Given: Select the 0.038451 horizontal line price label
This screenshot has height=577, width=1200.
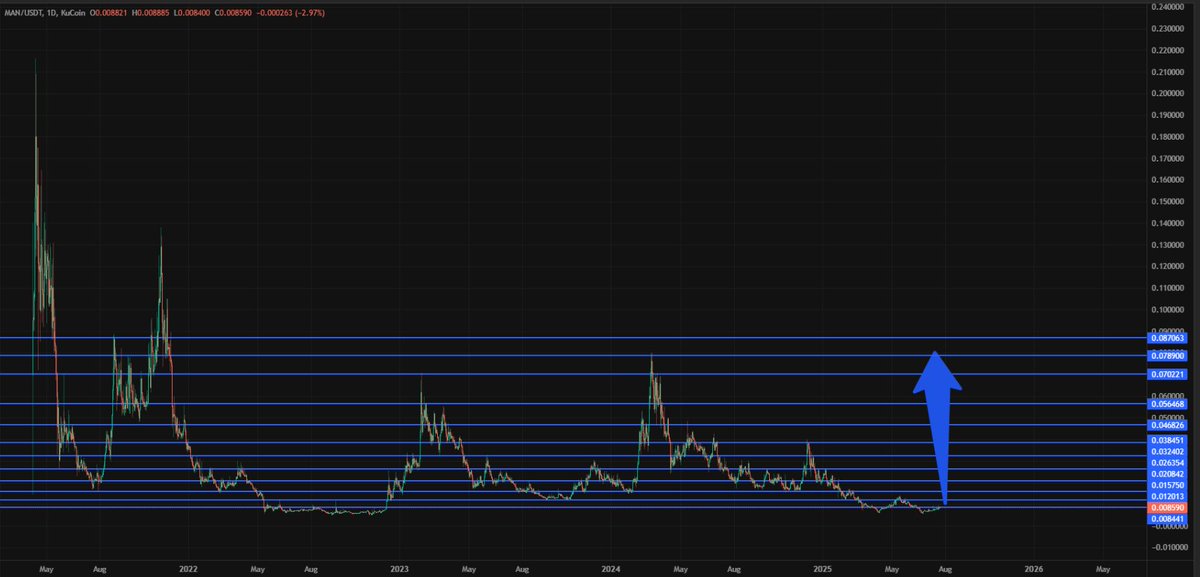Looking at the screenshot, I should (1168, 440).
